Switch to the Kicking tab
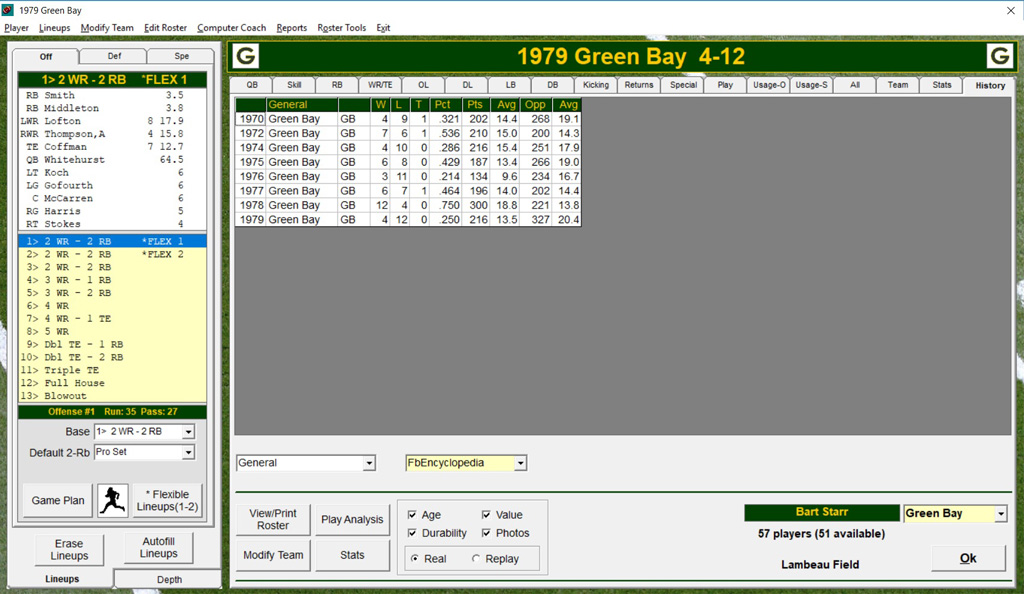Screen dimensions: 1024x594 [x=596, y=86]
